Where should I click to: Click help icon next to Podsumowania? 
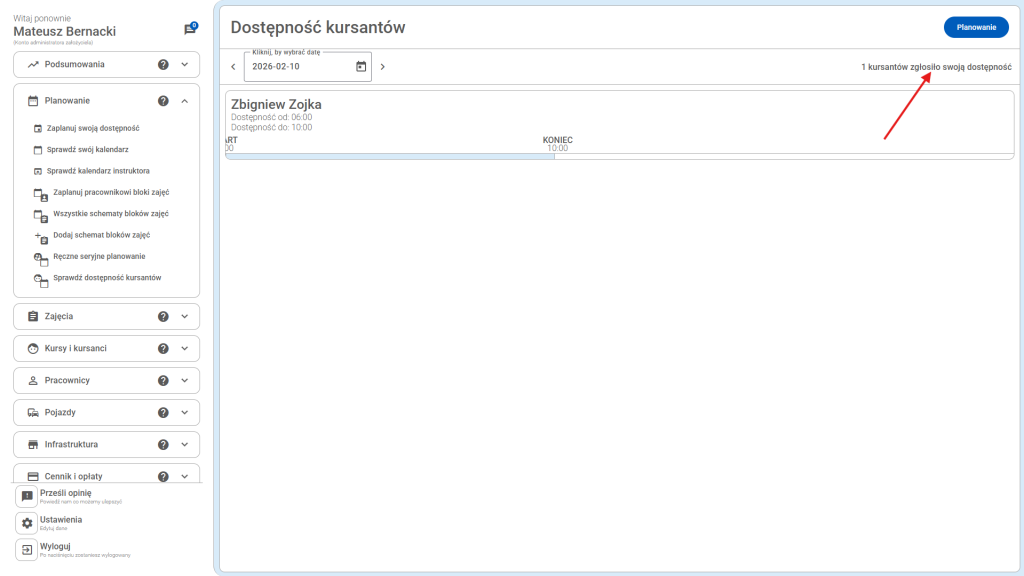tap(163, 64)
